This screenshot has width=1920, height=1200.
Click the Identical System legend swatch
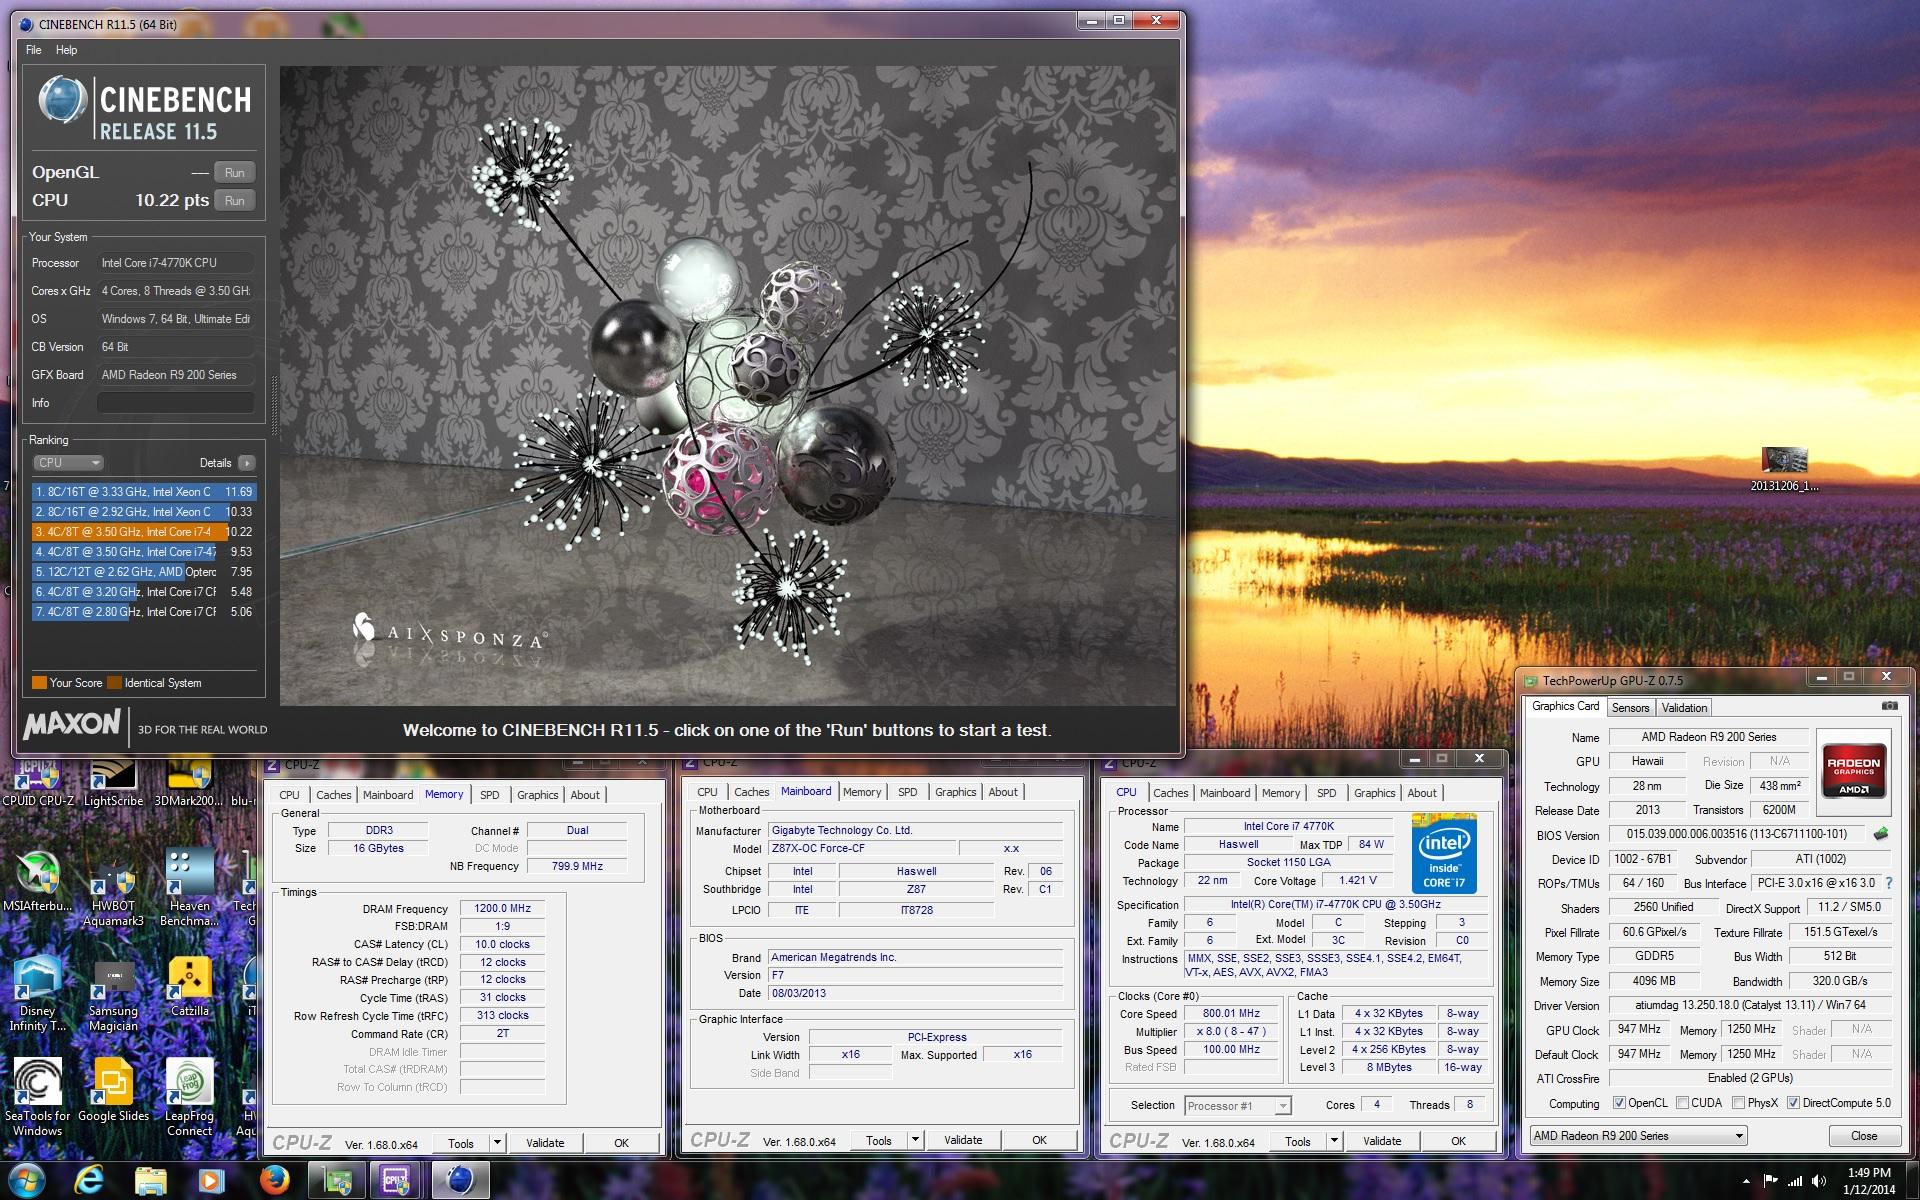click(x=114, y=683)
